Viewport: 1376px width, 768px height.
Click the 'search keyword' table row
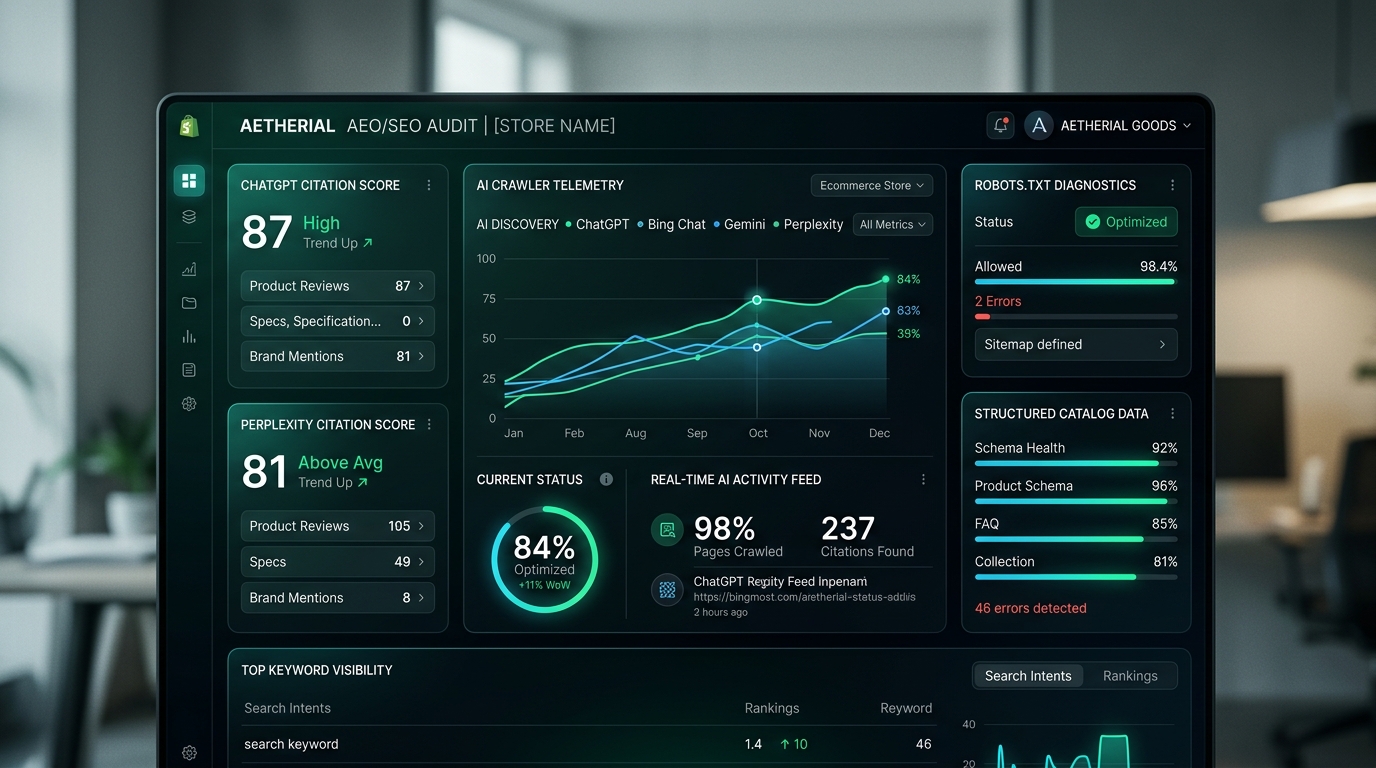coord(588,744)
